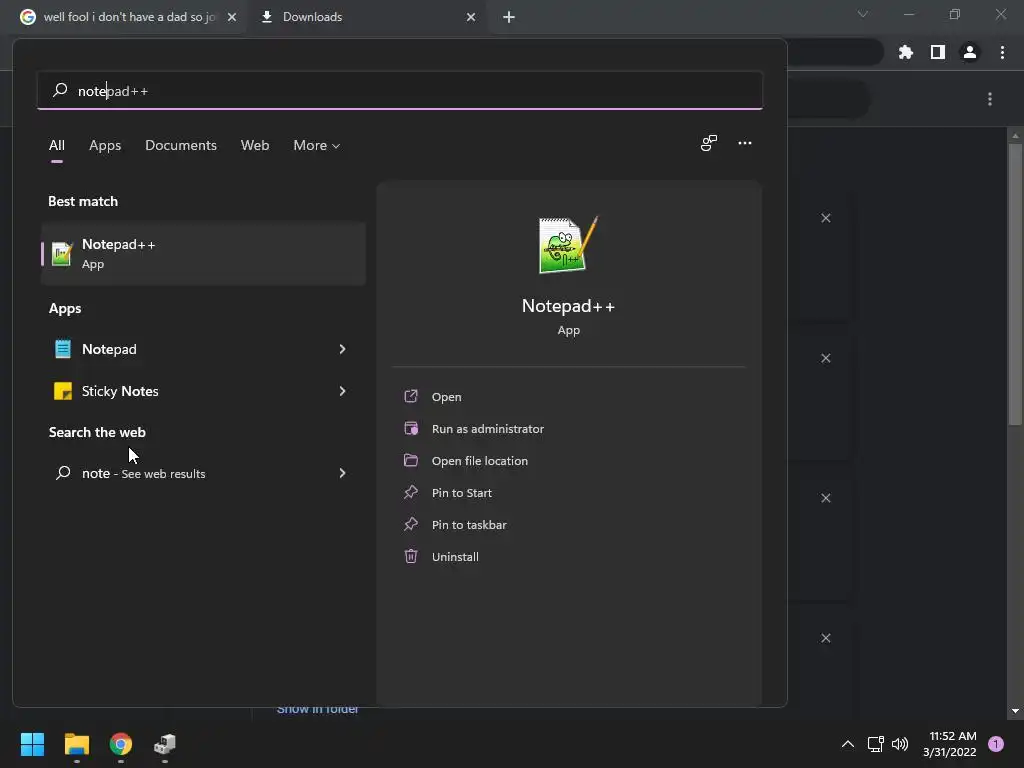Open the search panel three-dot options
1024x768 pixels.
[x=744, y=143]
